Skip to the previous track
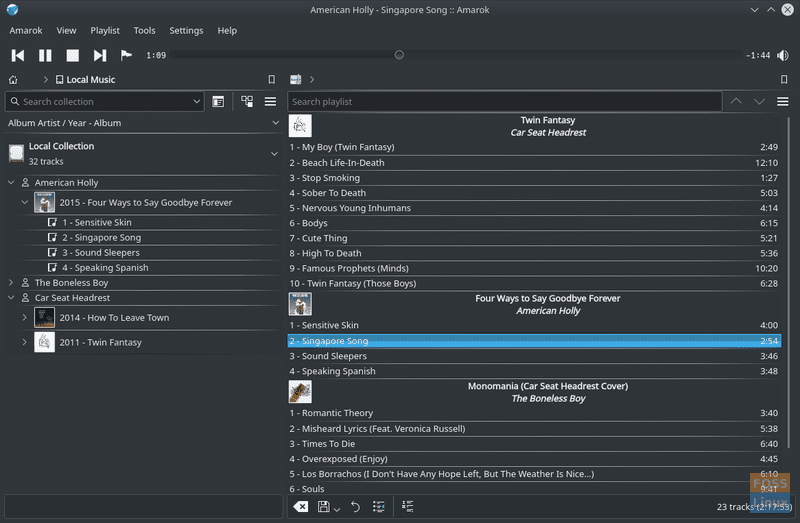Screen dimensions: 800x523 pos(18,55)
